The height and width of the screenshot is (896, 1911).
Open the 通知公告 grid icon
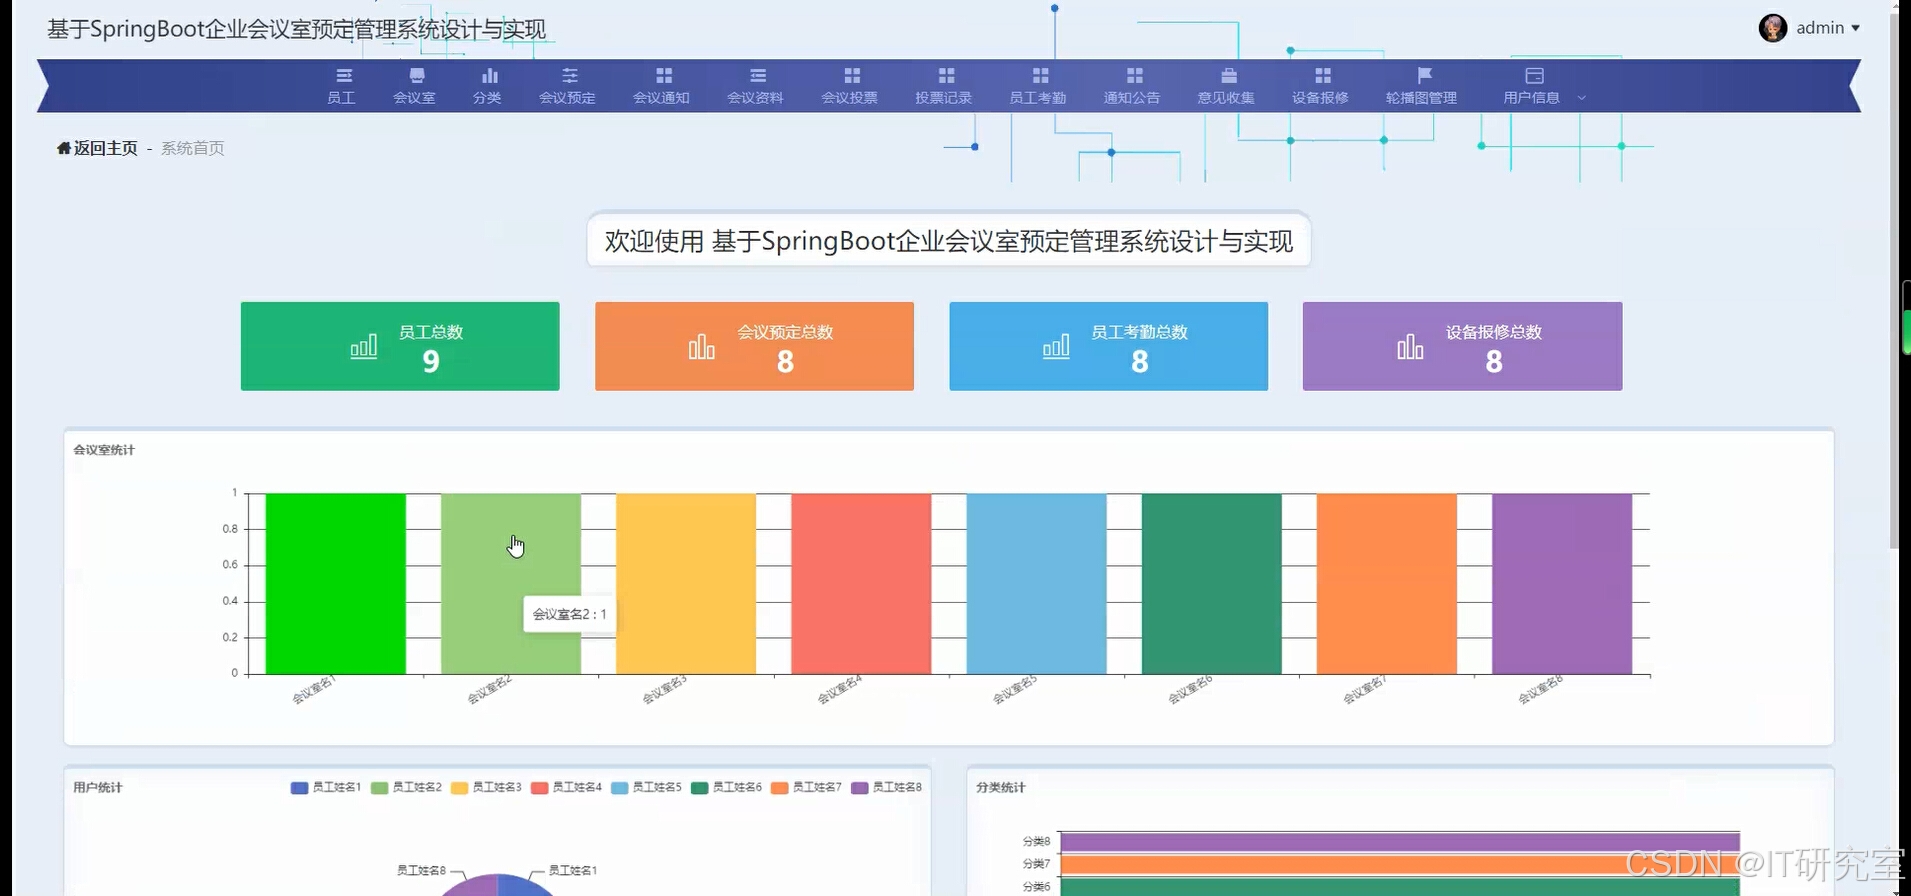[1134, 76]
